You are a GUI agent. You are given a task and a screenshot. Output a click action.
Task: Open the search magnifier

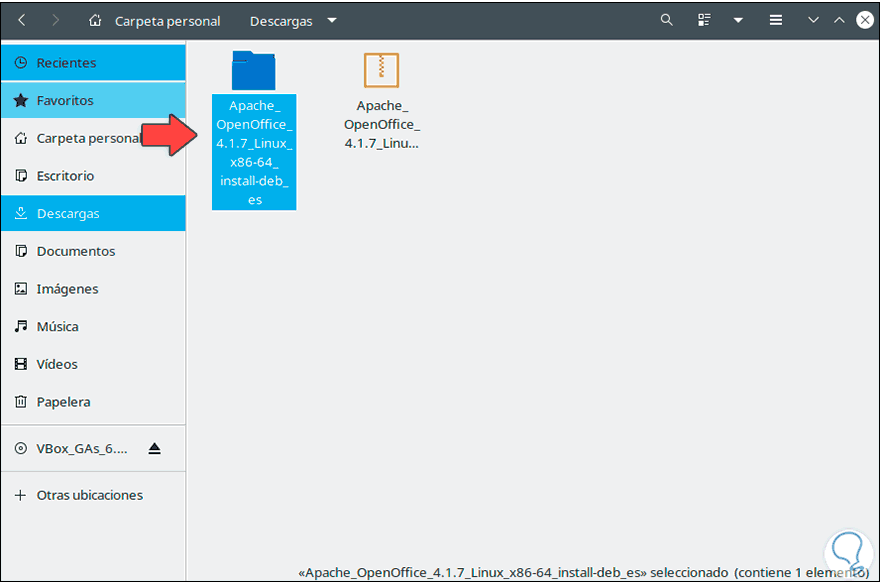[666, 20]
